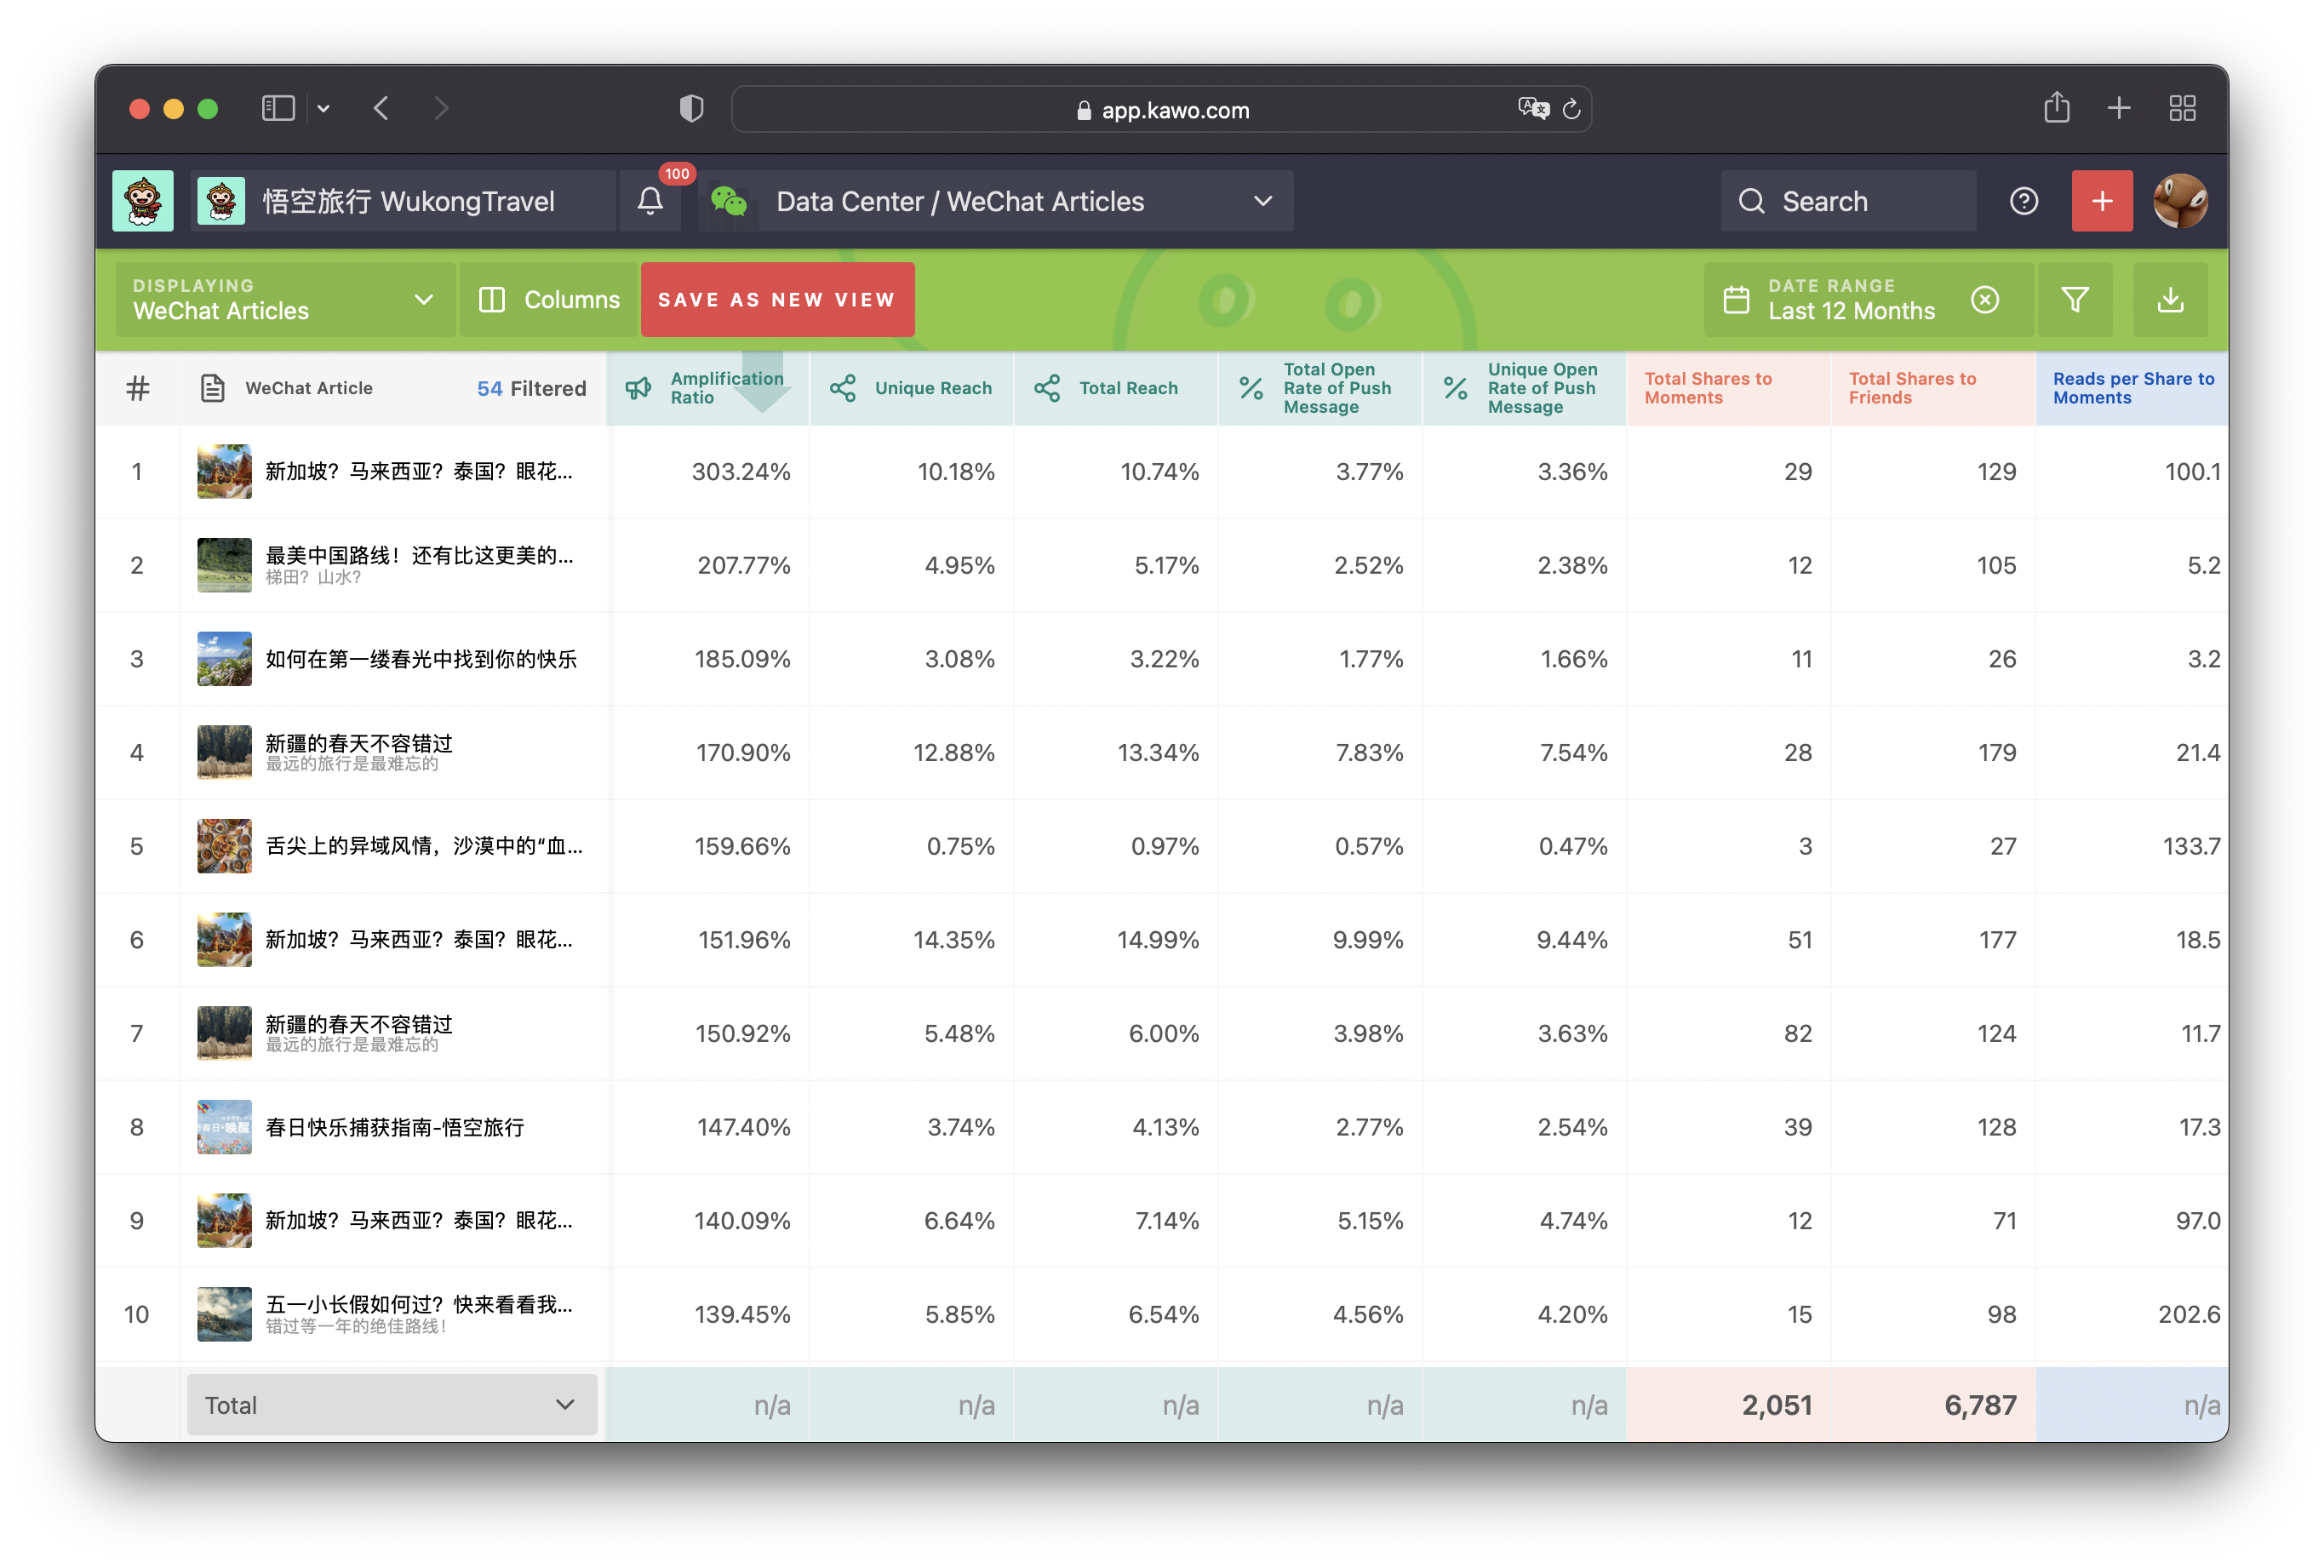Click the download export icon top right

[2169, 299]
